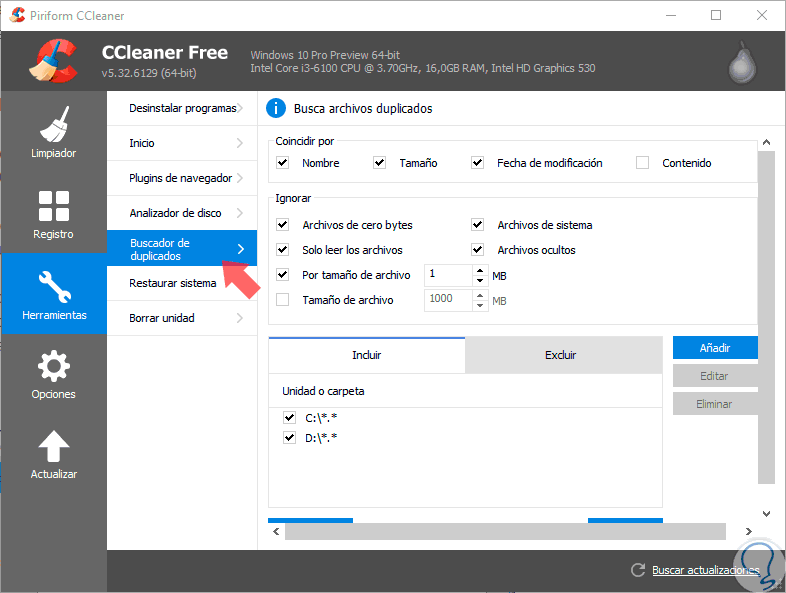Toggle the Tamaño match checkbox
This screenshot has height=593, width=786.
379,162
